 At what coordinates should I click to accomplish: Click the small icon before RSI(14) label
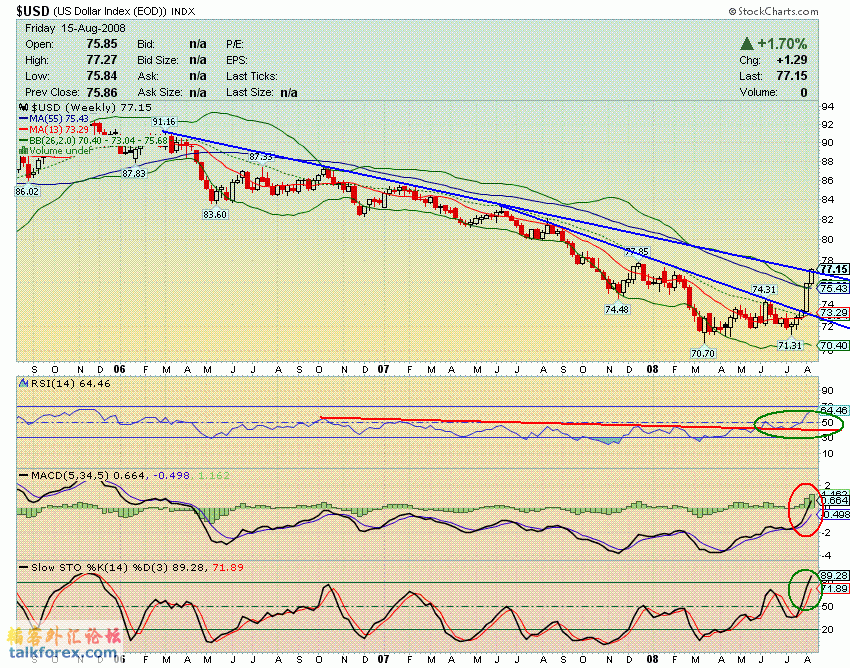click(x=23, y=383)
